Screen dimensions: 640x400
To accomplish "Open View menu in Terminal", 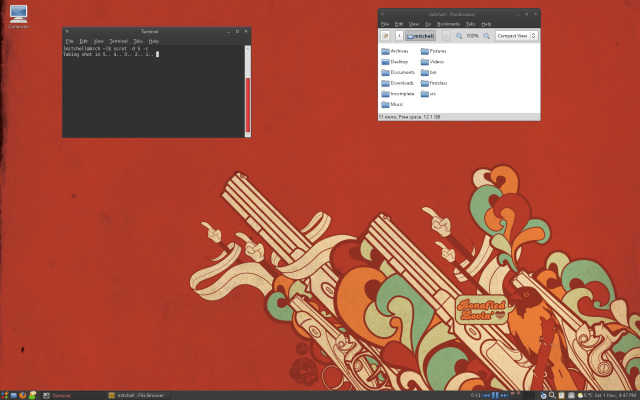I will (x=98, y=41).
